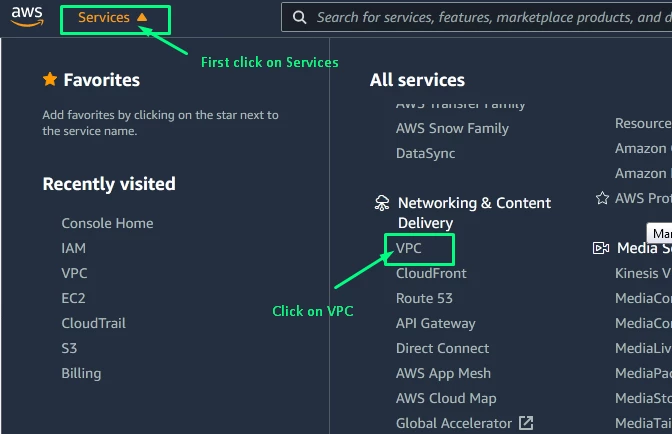Viewport: 672px width, 434px height.
Task: Open CloudFront service
Action: [431, 273]
